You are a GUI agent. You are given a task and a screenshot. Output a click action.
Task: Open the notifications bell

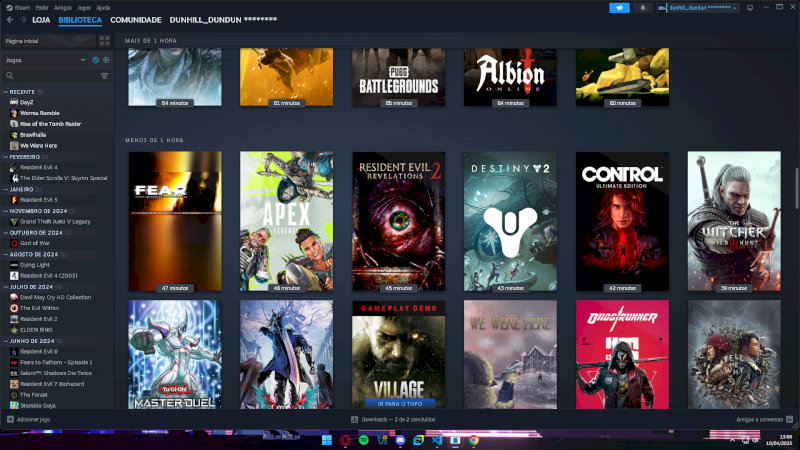(645, 7)
